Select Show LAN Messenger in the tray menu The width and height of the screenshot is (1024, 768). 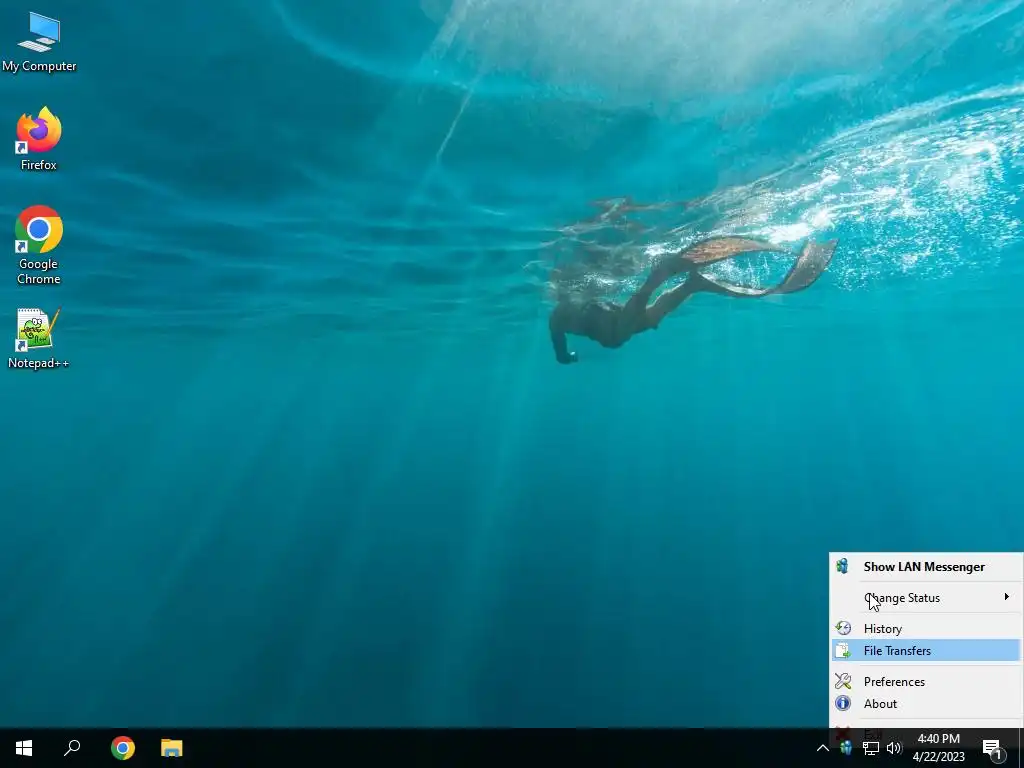pos(926,567)
